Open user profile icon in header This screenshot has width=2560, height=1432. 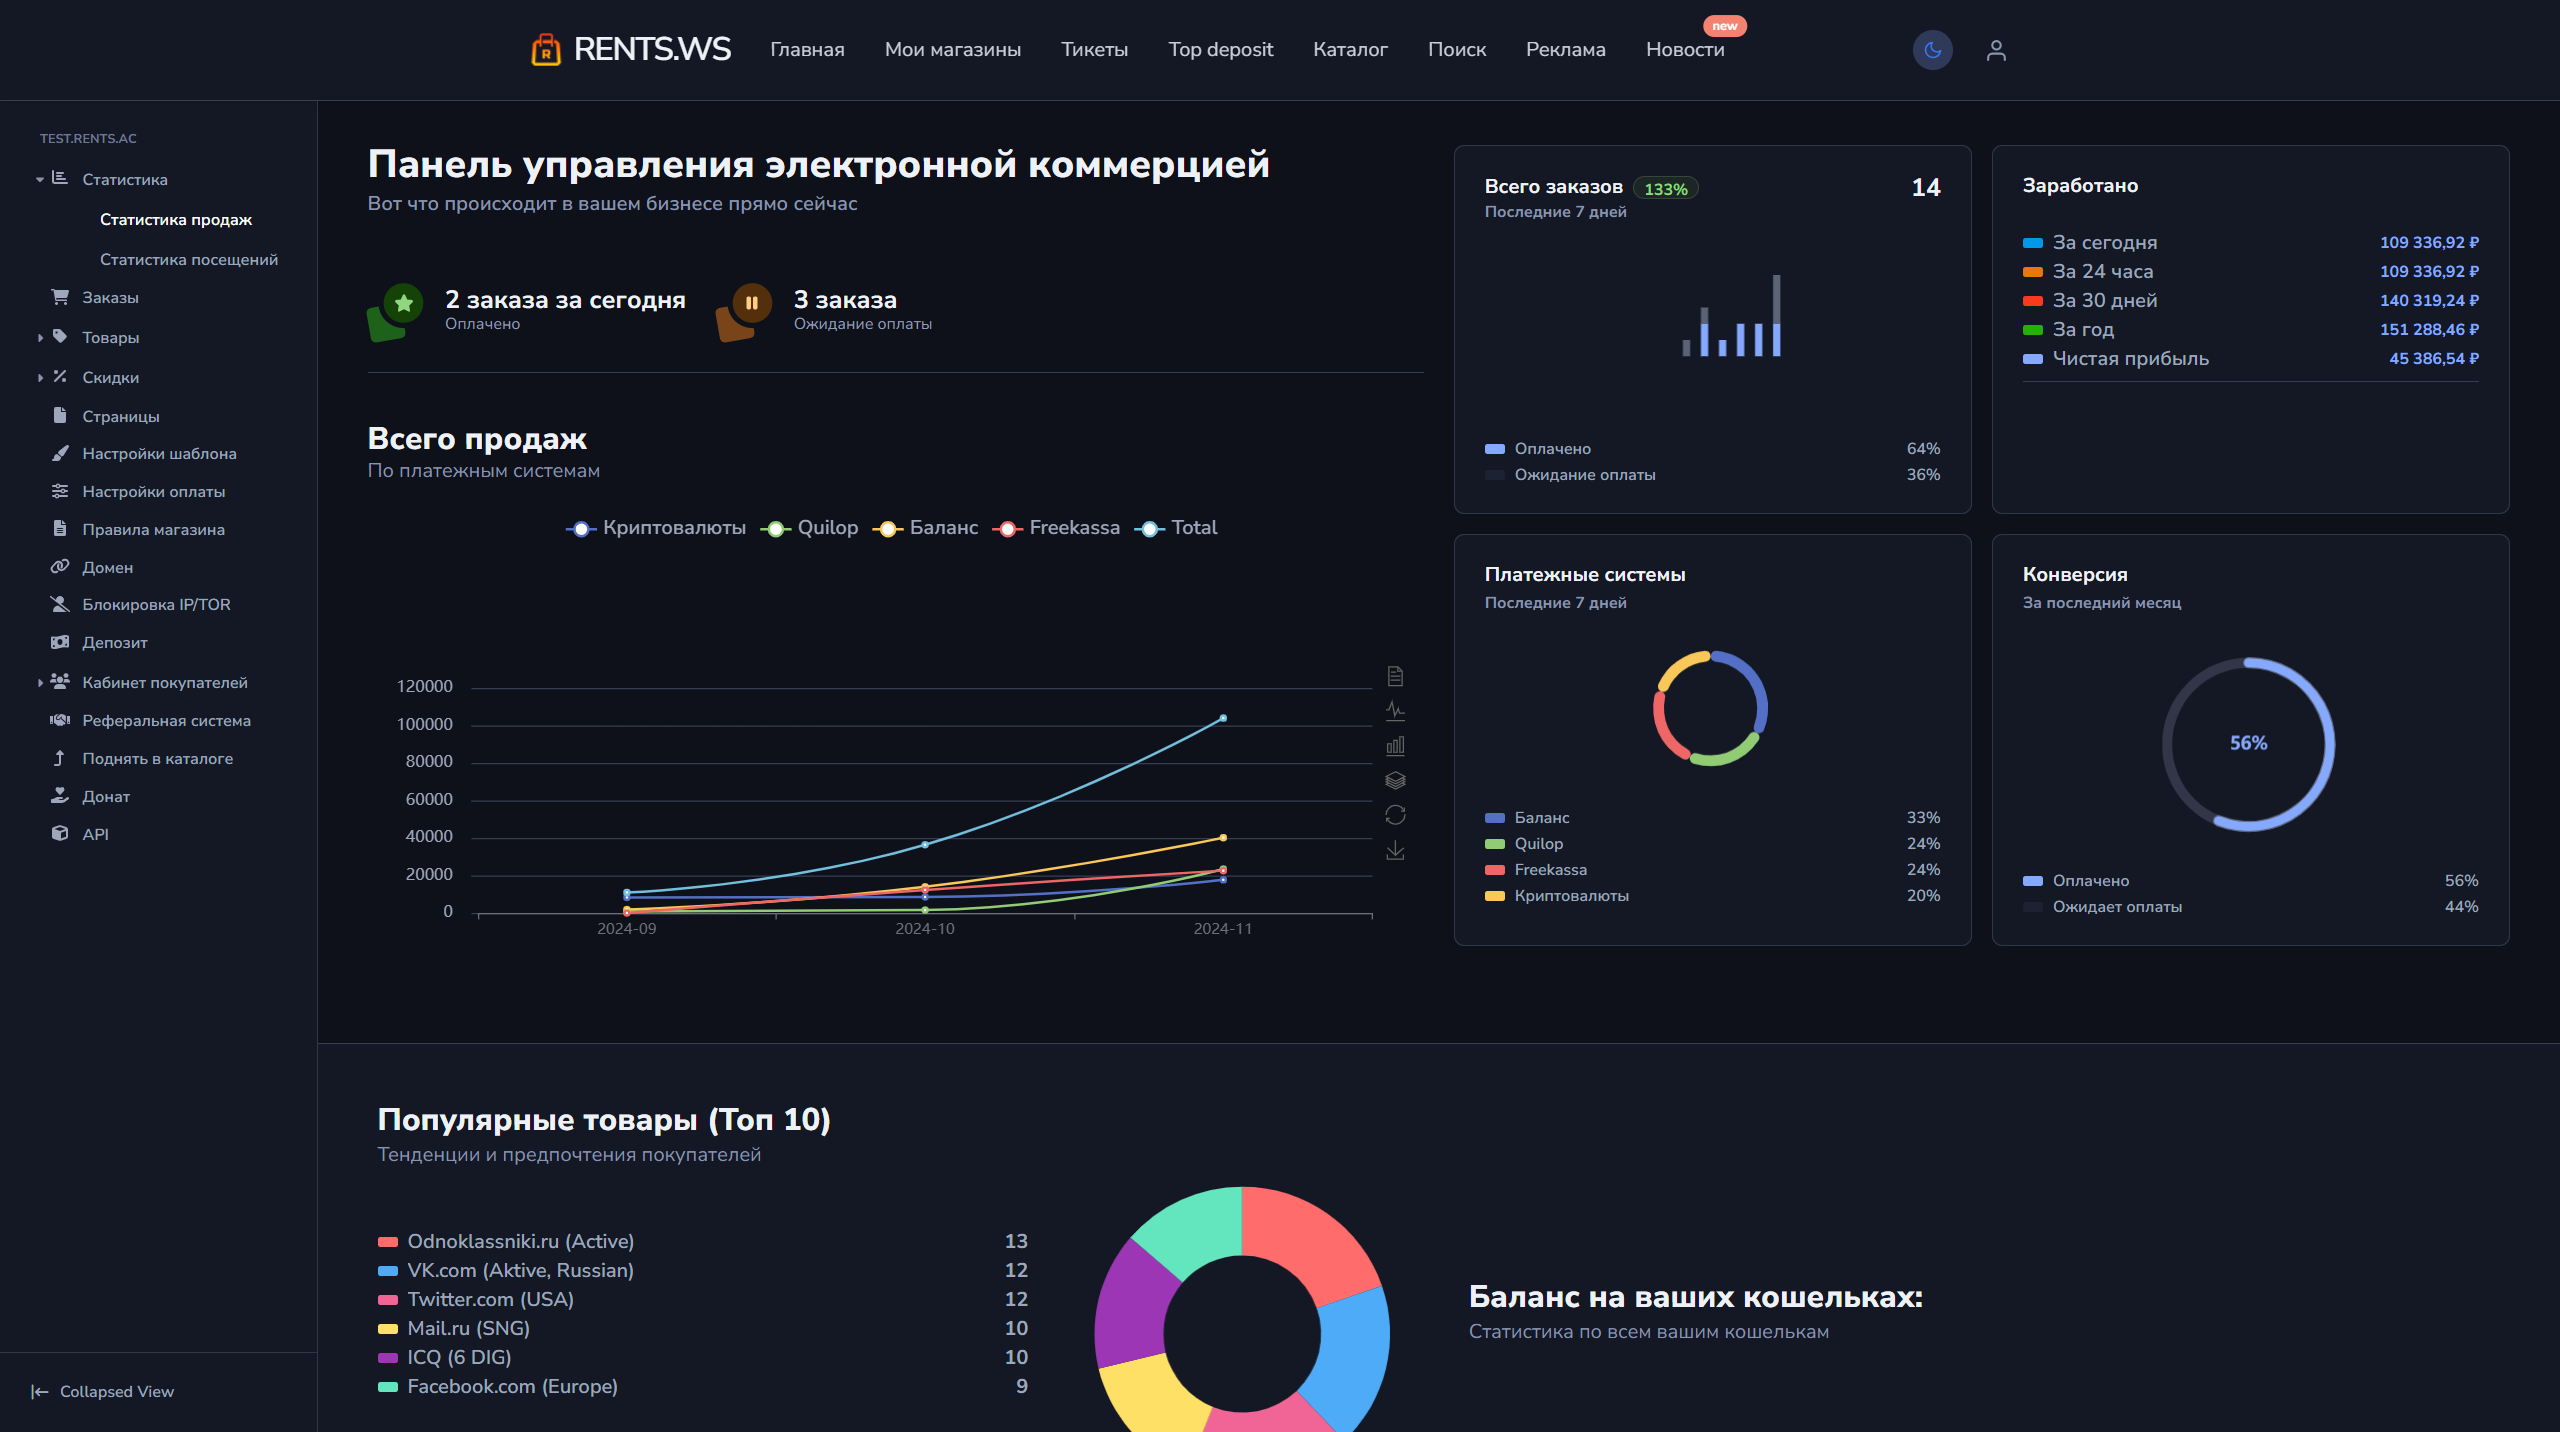[1996, 50]
